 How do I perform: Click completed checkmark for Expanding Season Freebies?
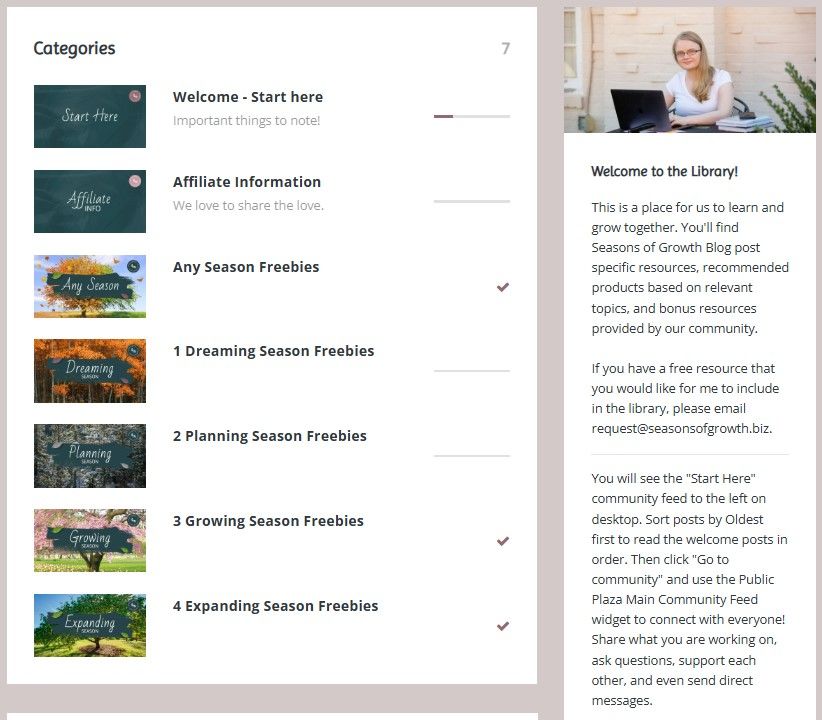(503, 626)
